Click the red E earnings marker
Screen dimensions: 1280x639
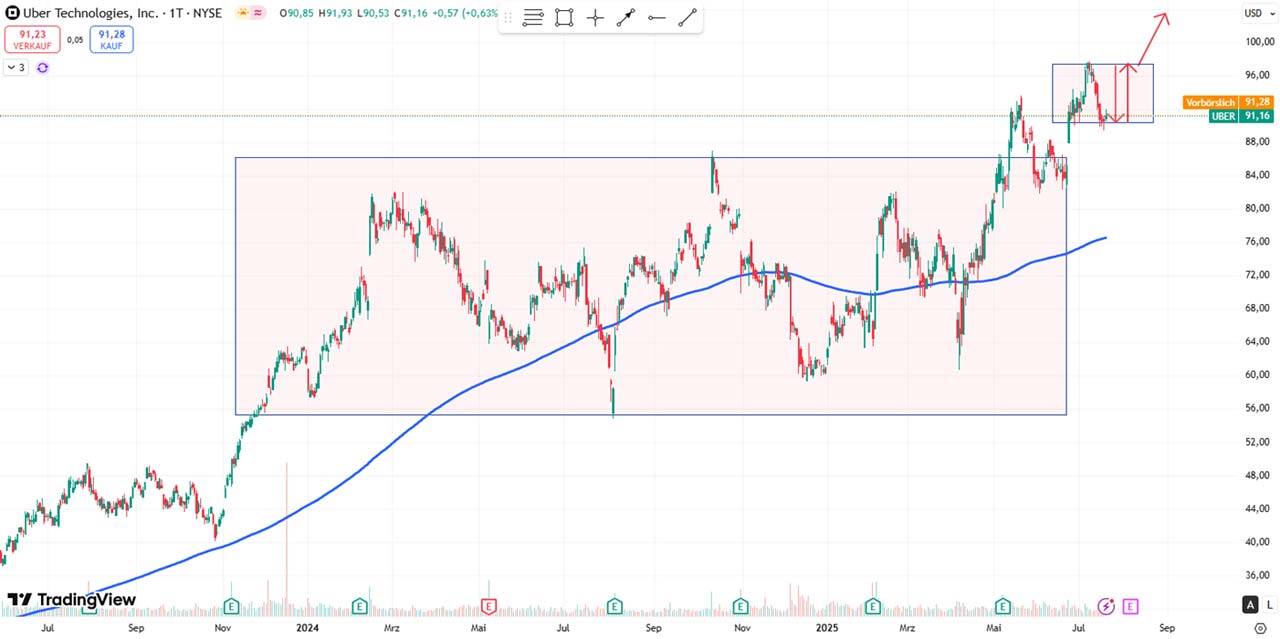(489, 606)
